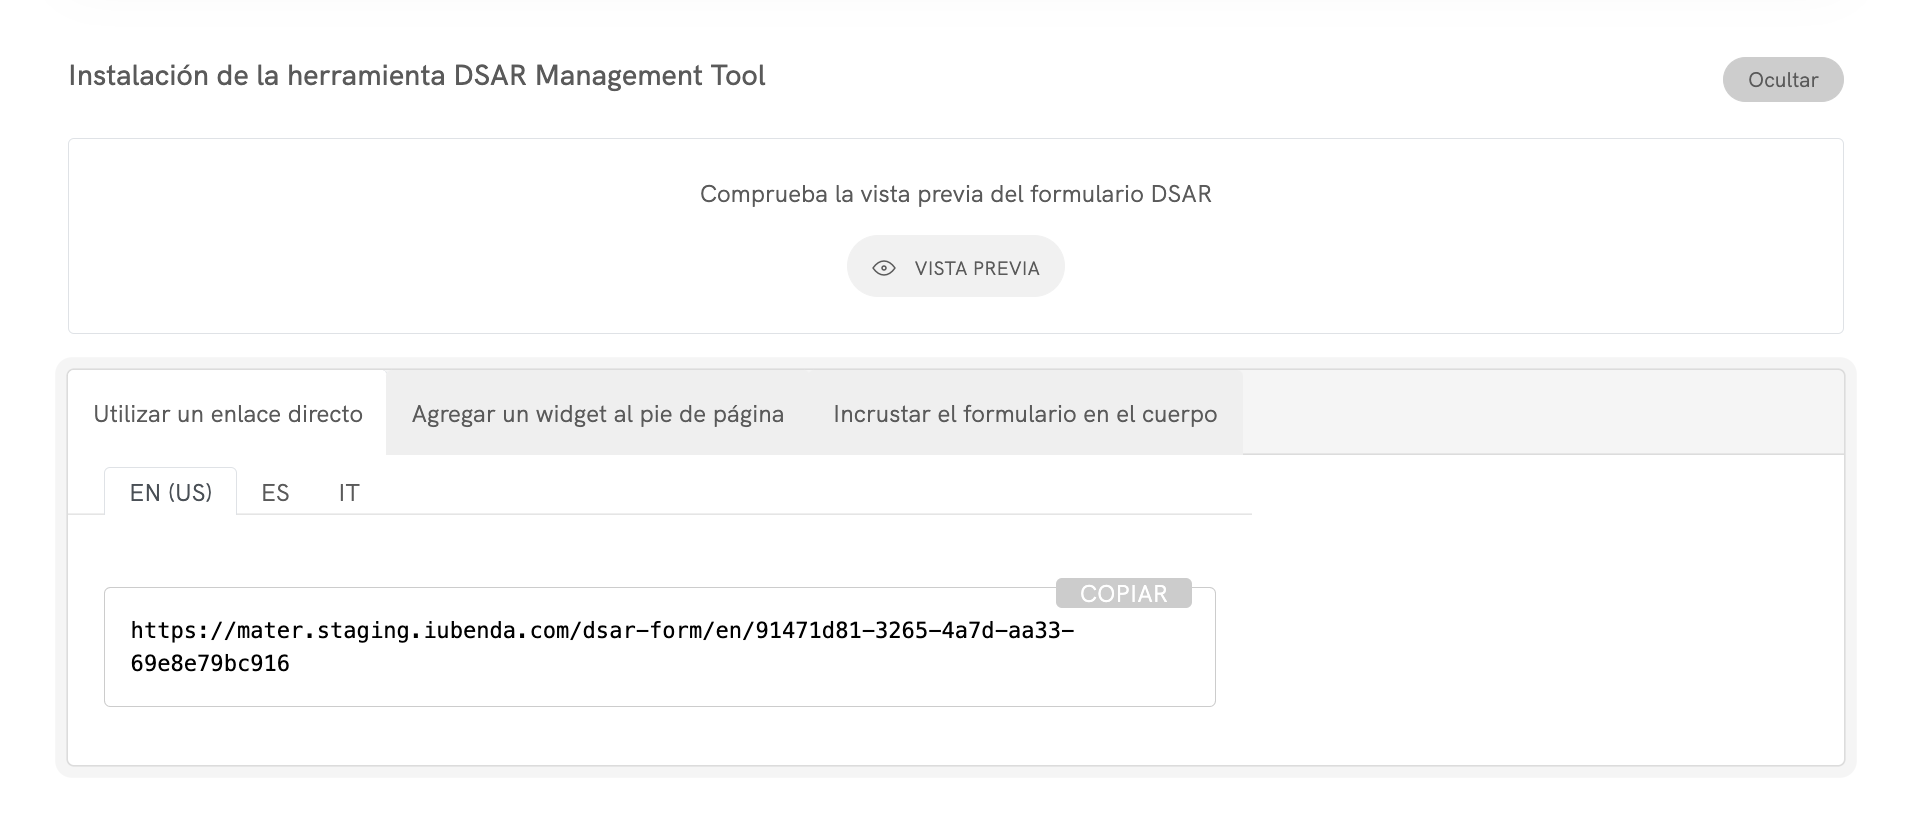1916x822 pixels.
Task: Switch to Agregar un widget al pie tab
Action: [597, 414]
